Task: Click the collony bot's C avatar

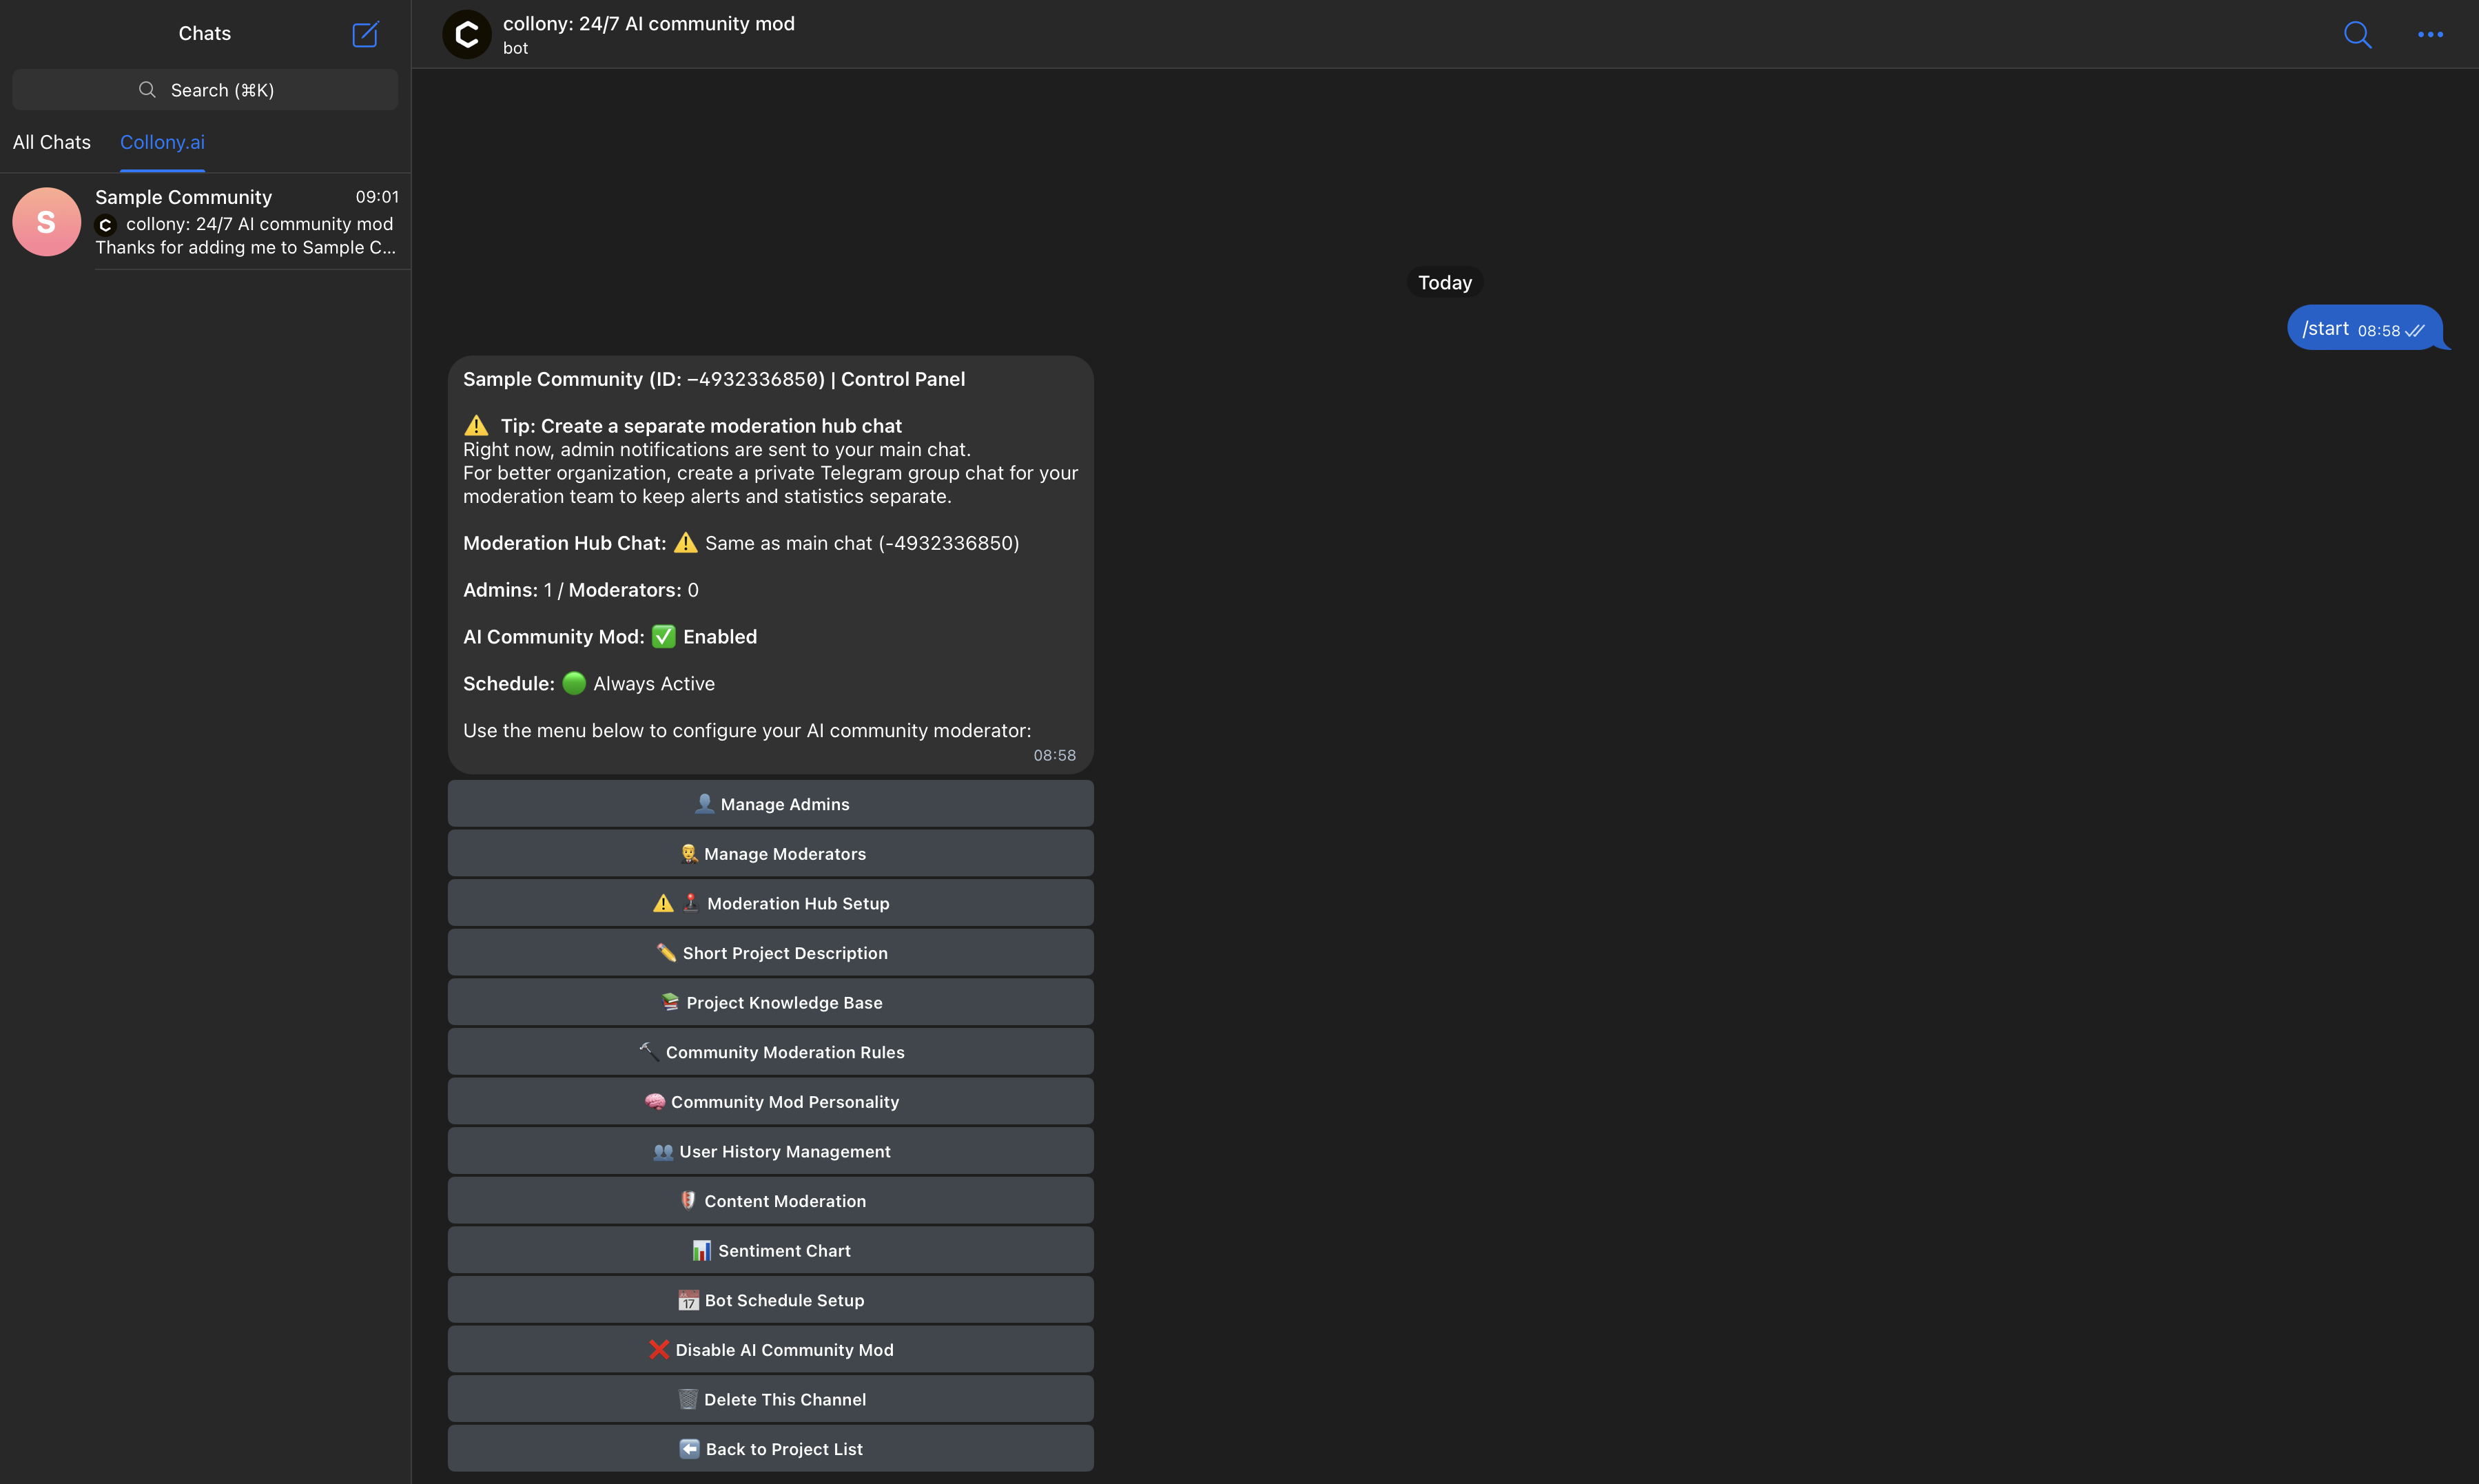Action: [x=465, y=34]
